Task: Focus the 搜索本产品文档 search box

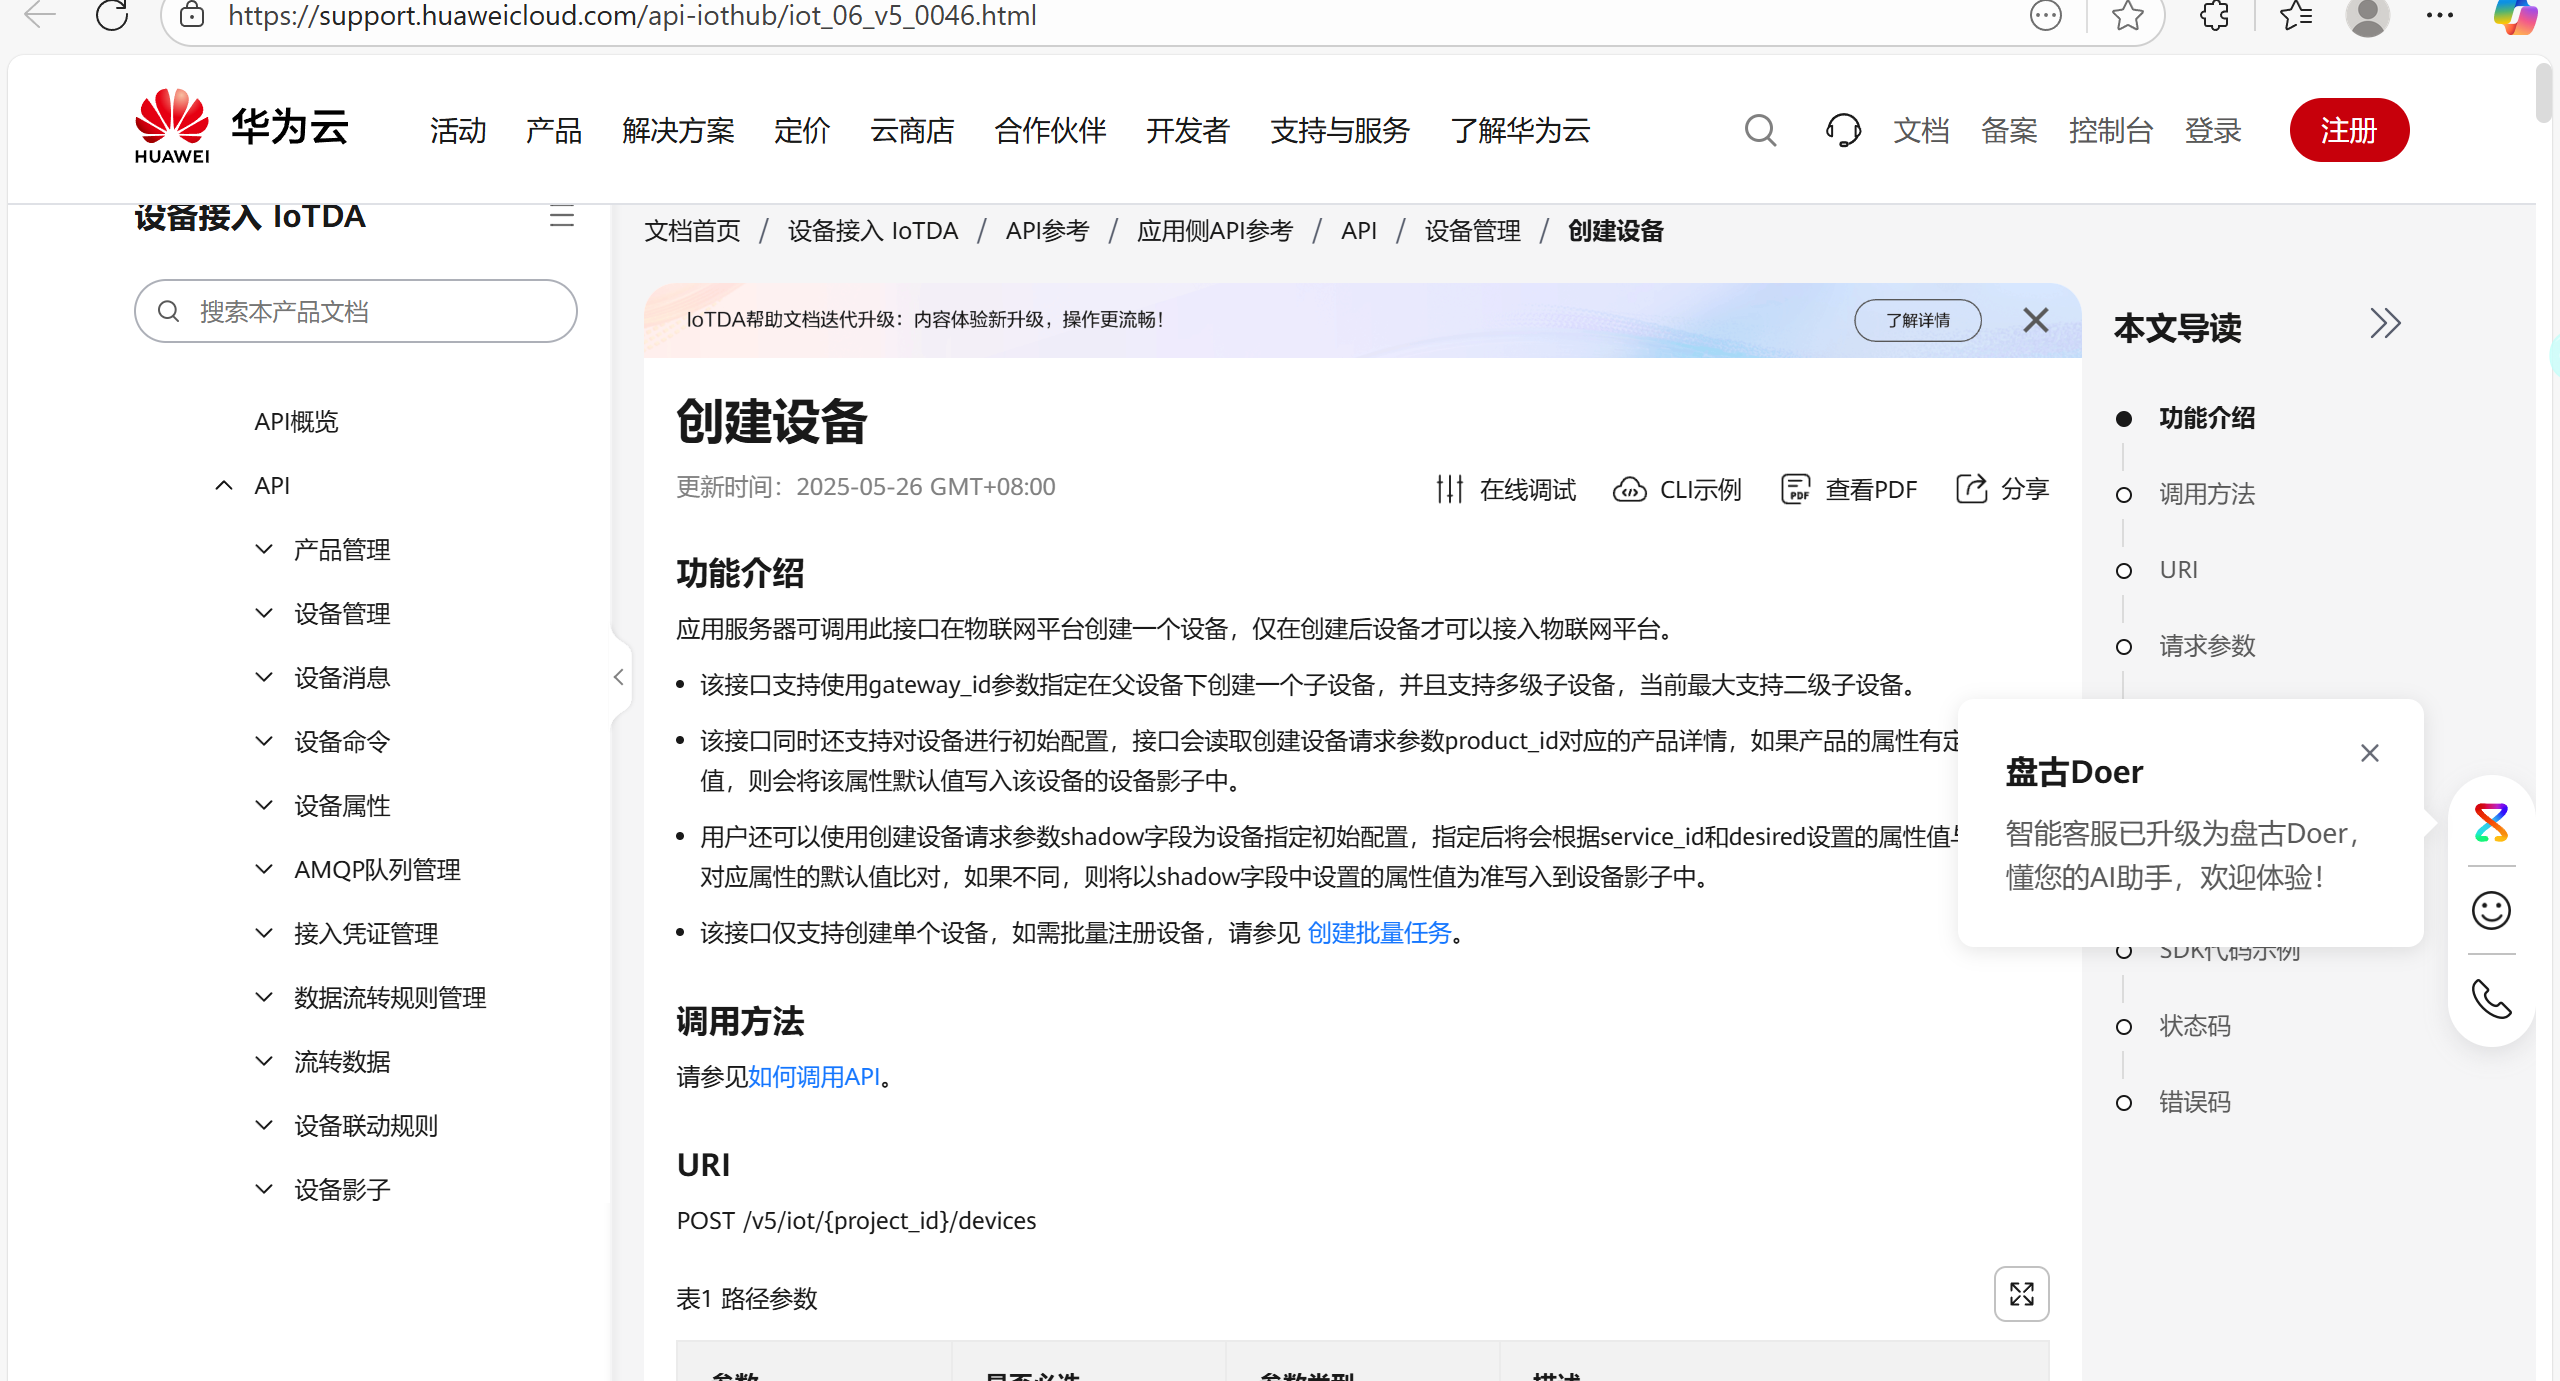Action: 356,311
